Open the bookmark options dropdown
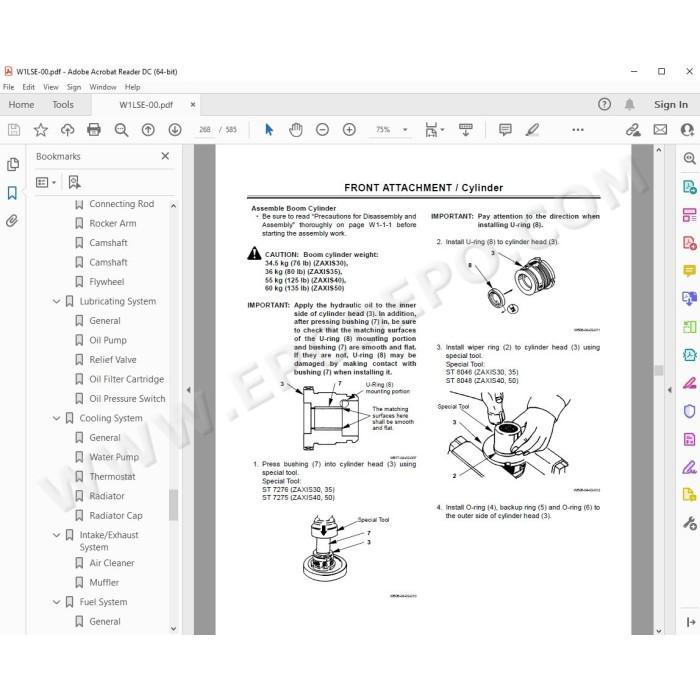Screen dimensions: 700x700 (46, 182)
